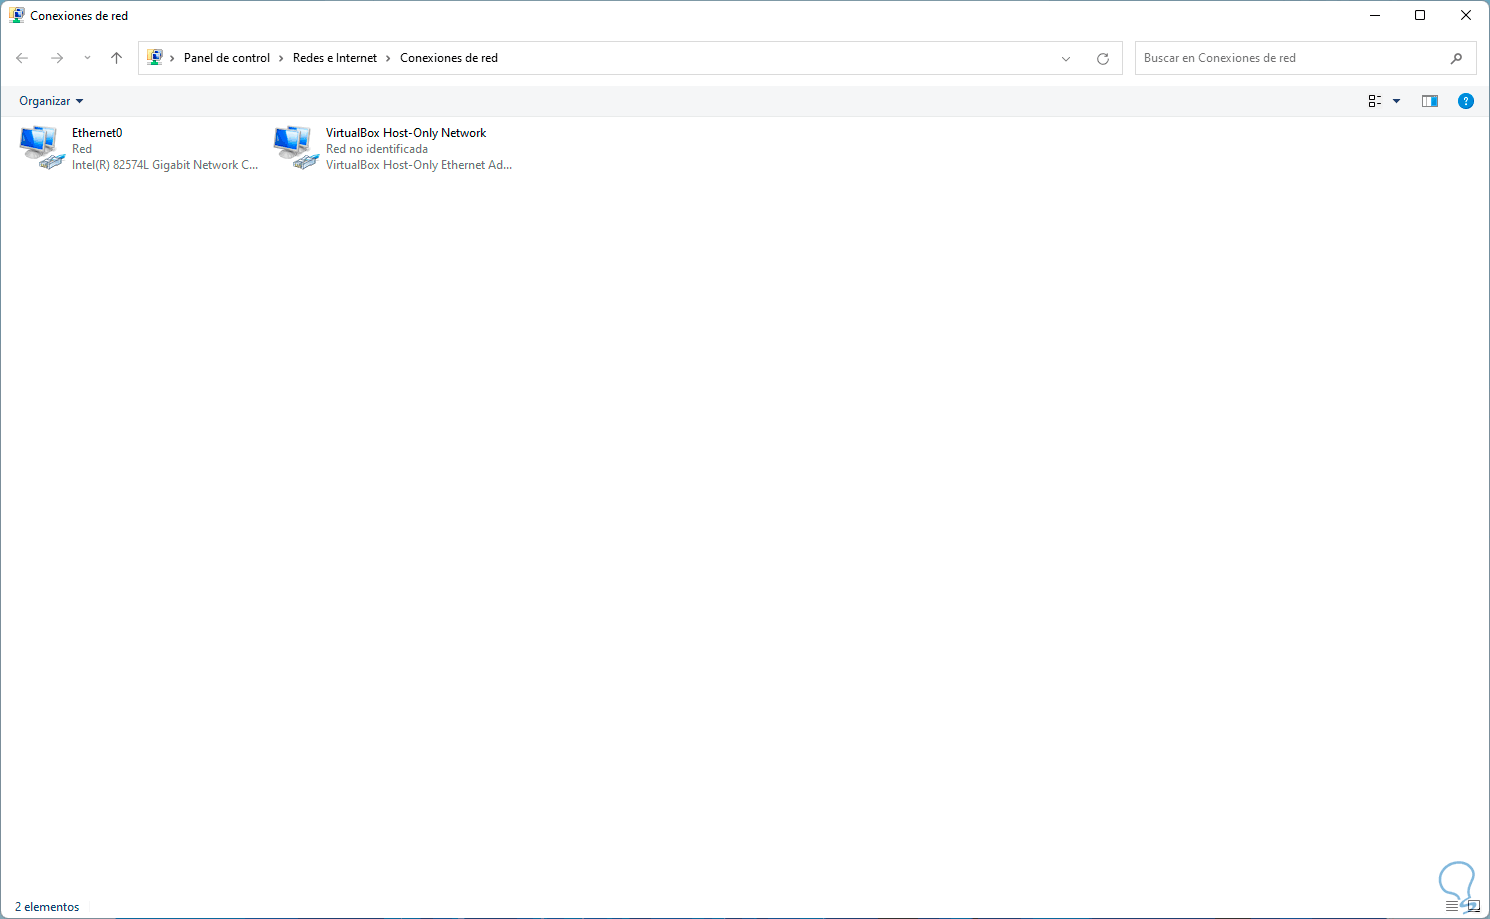Select the Ethernet0 network adapter icon
The height and width of the screenshot is (919, 1490).
41,148
